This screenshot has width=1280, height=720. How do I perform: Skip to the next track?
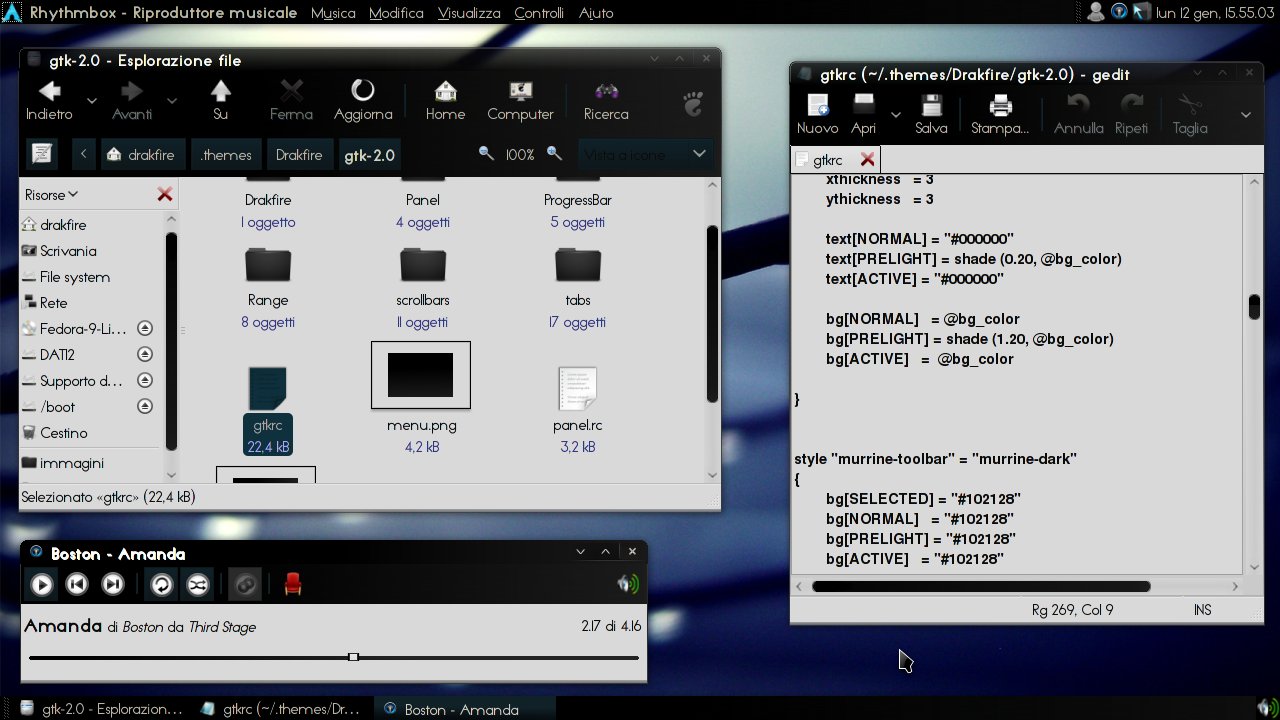pyautogui.click(x=113, y=585)
